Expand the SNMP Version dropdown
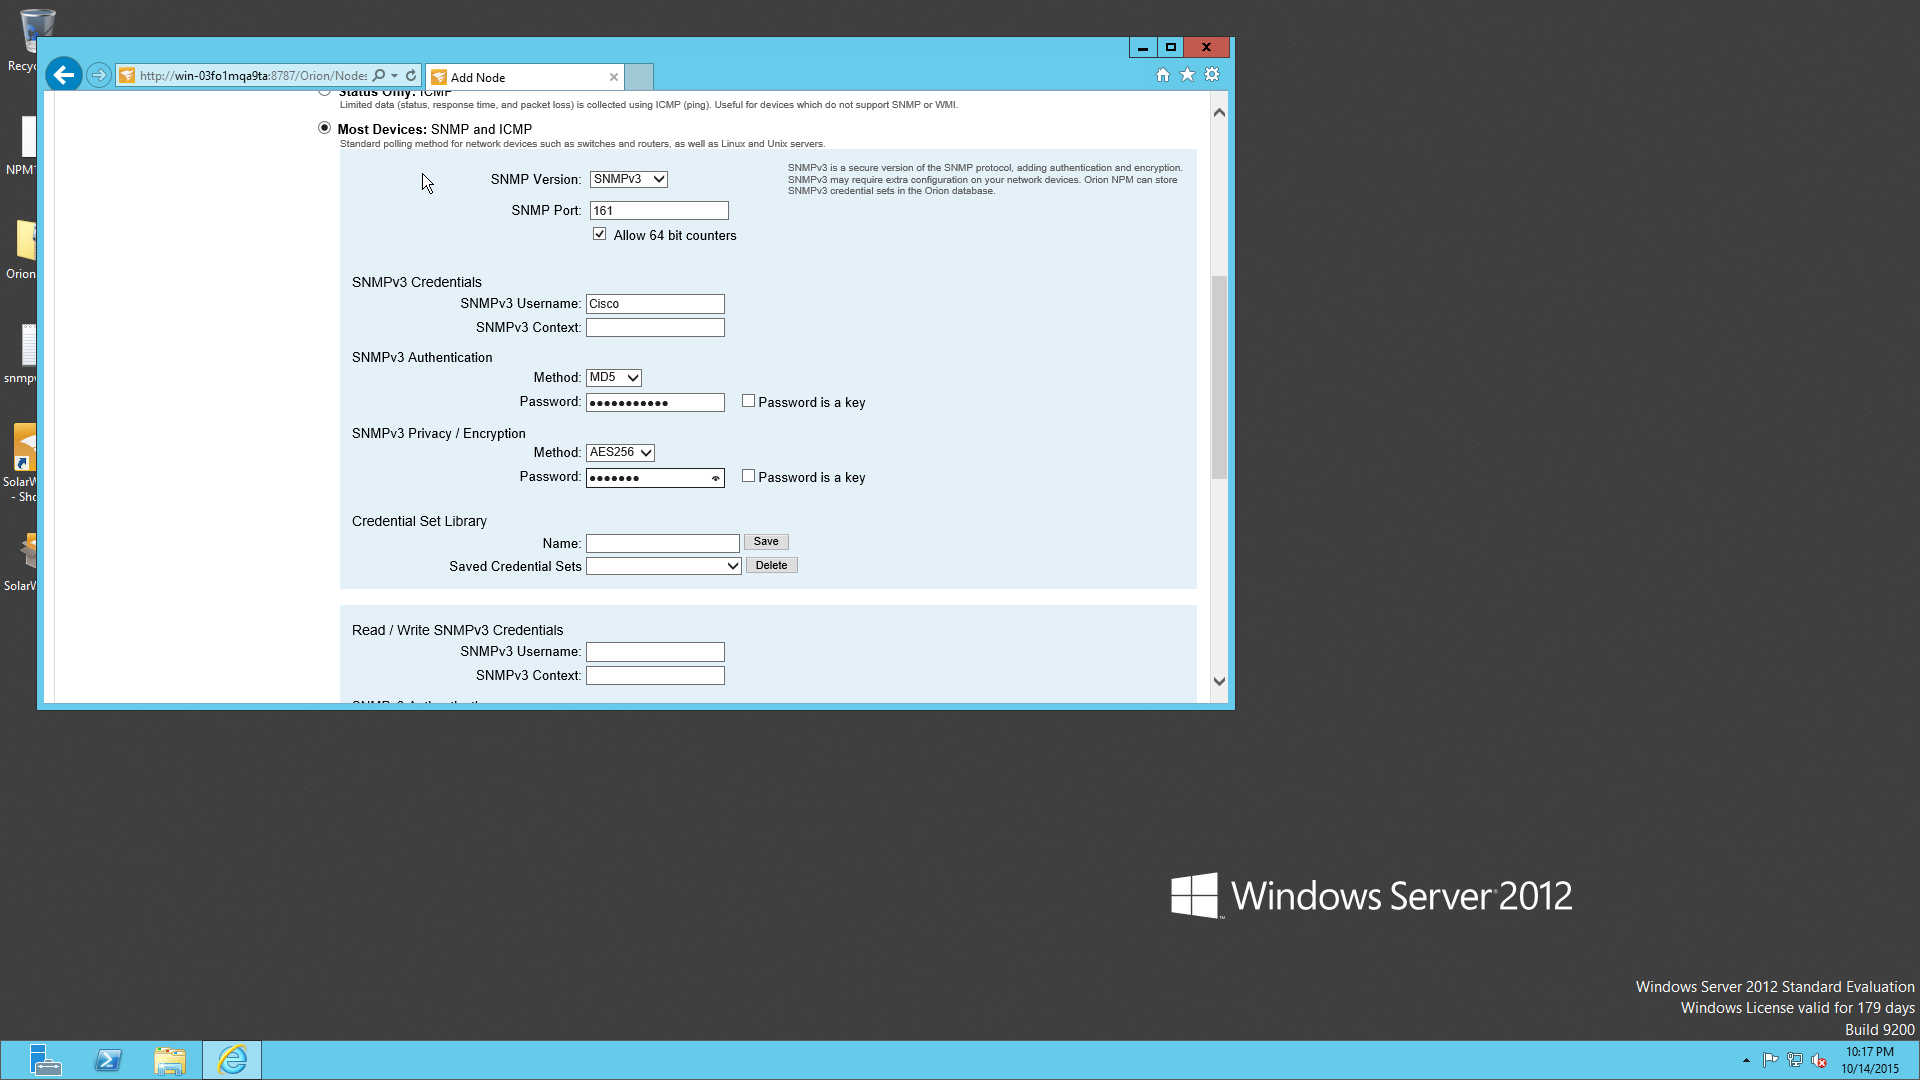This screenshot has height=1080, width=1920. pos(628,179)
